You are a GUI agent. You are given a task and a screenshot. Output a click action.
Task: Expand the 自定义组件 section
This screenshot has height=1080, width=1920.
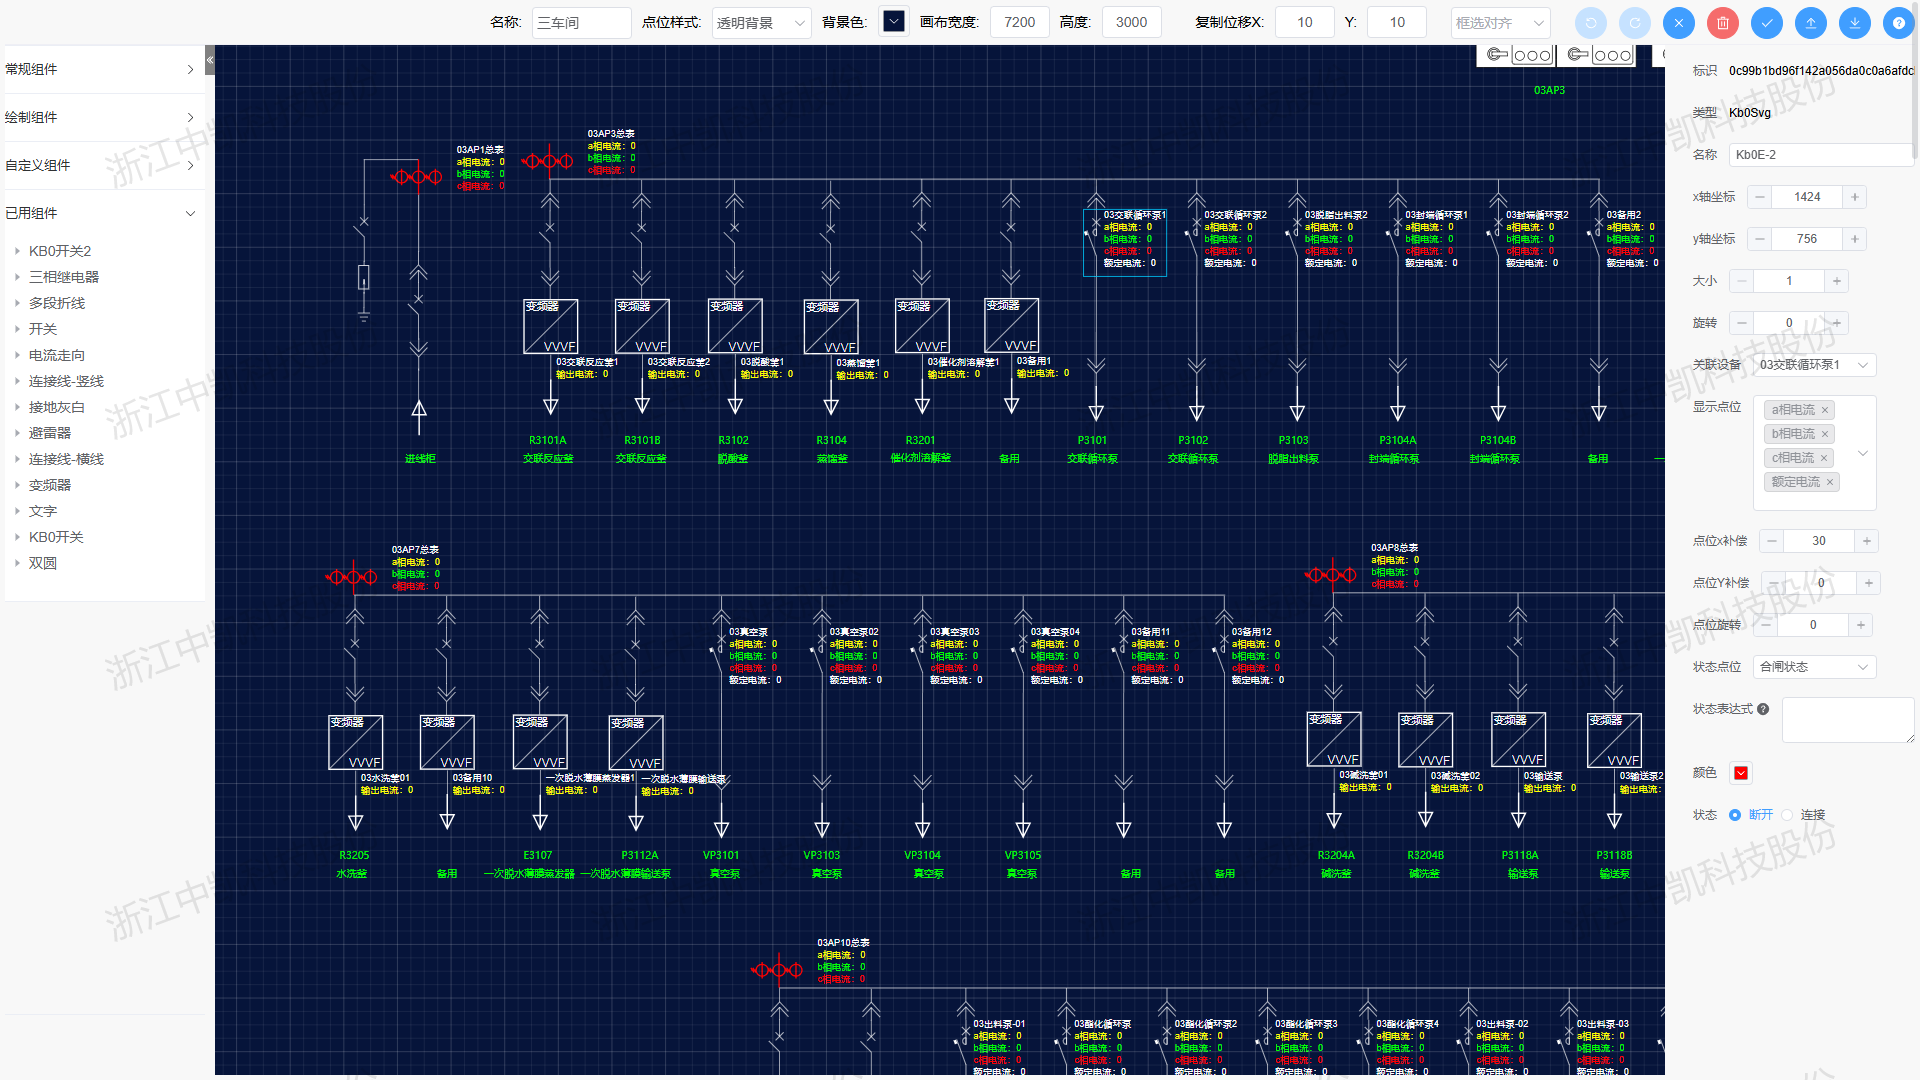click(x=100, y=165)
